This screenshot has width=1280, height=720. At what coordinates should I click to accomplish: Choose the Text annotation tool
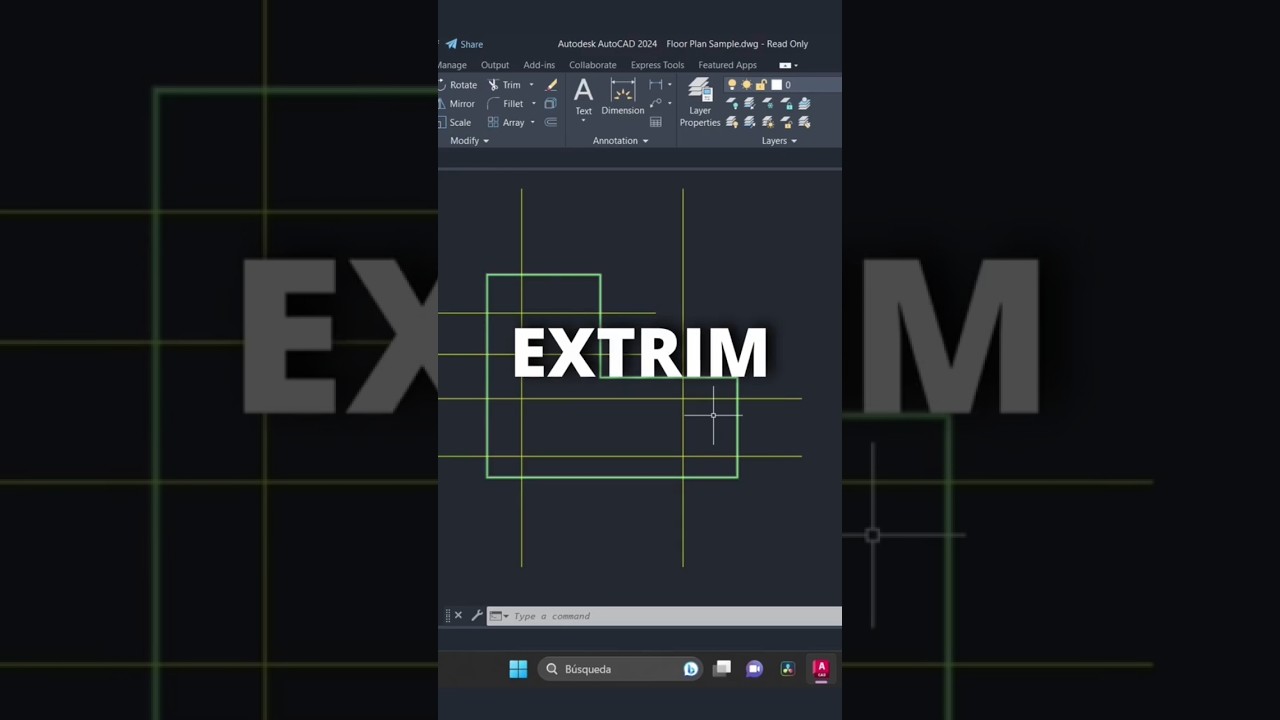tap(583, 97)
